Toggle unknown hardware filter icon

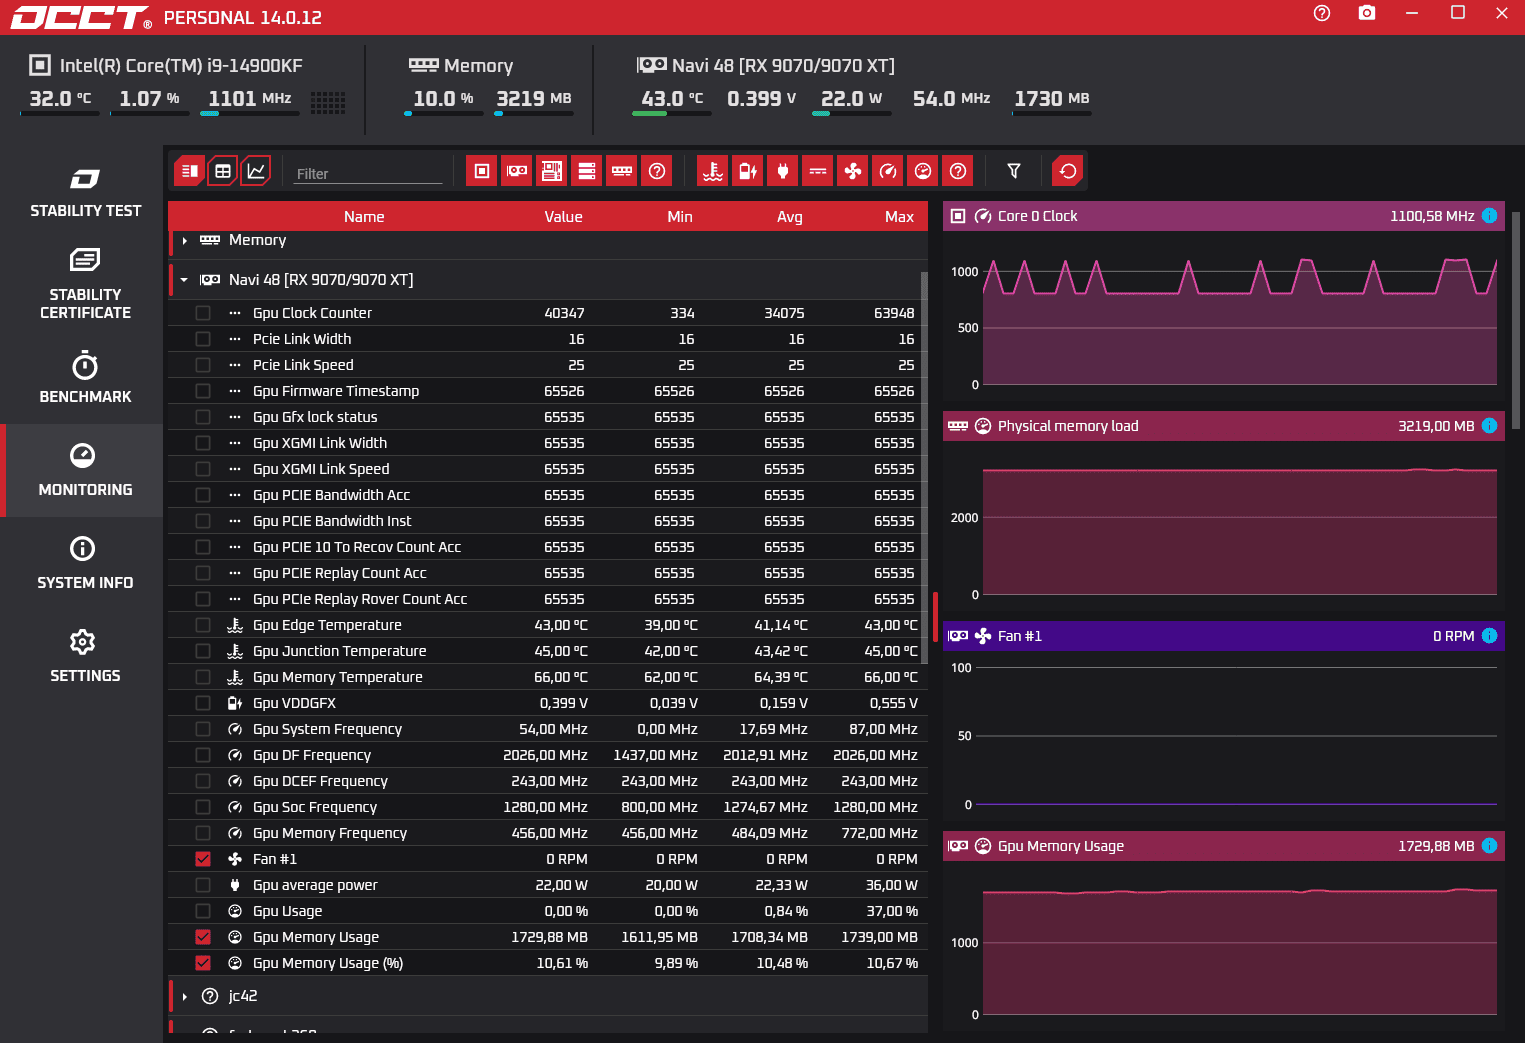(657, 171)
